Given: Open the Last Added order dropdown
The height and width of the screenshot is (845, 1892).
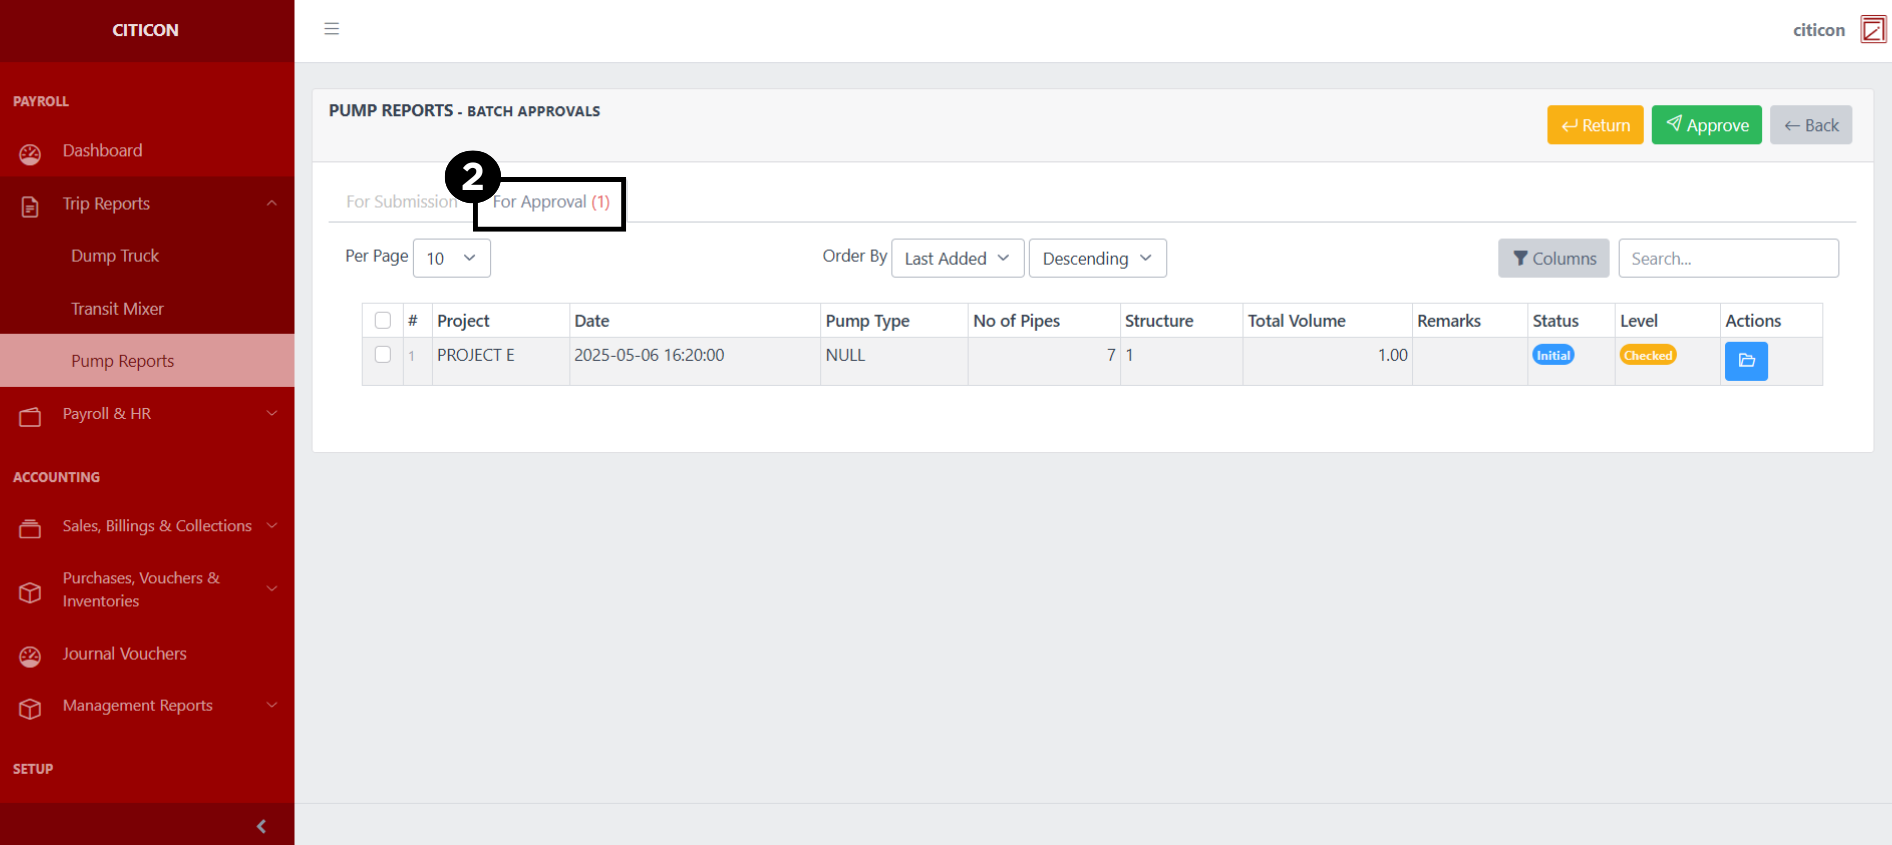Looking at the screenshot, I should click(956, 258).
